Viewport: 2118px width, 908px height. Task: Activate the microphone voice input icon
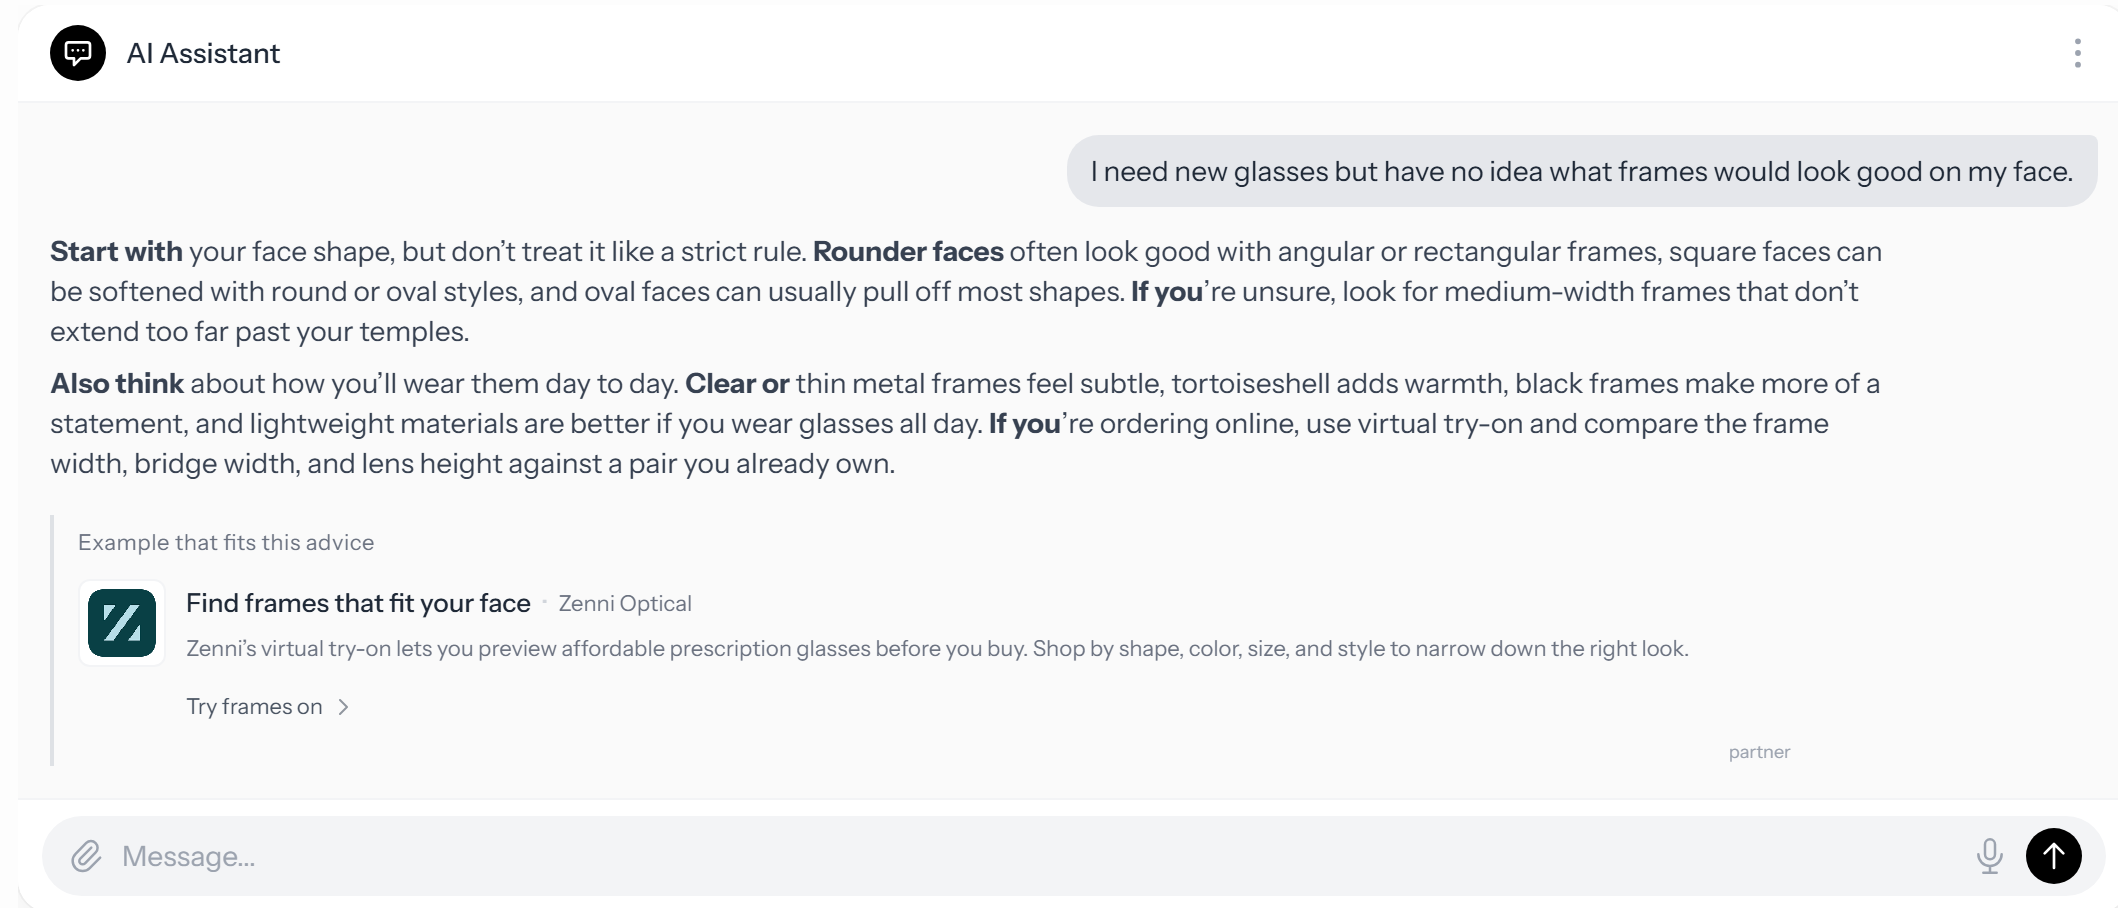pyautogui.click(x=1989, y=856)
